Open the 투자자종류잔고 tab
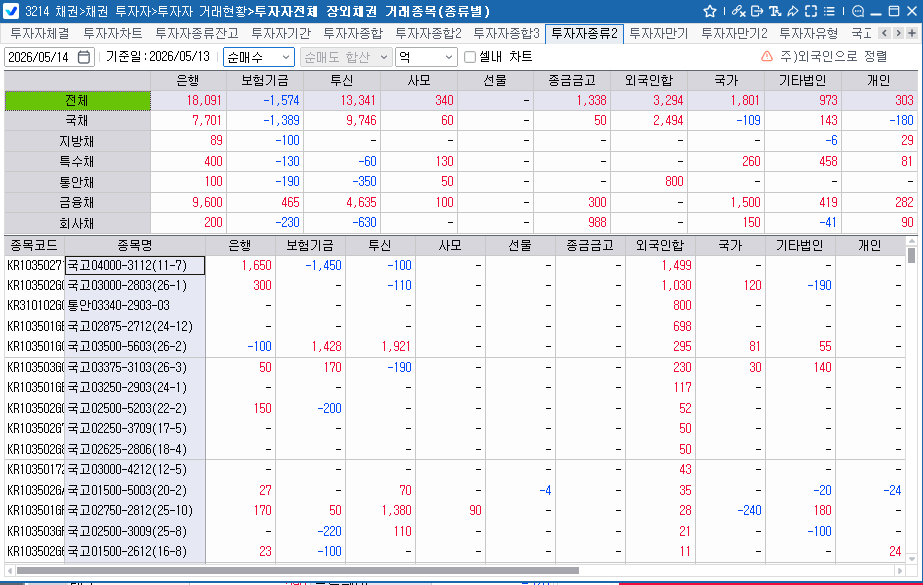923x585 pixels. pyautogui.click(x=197, y=34)
